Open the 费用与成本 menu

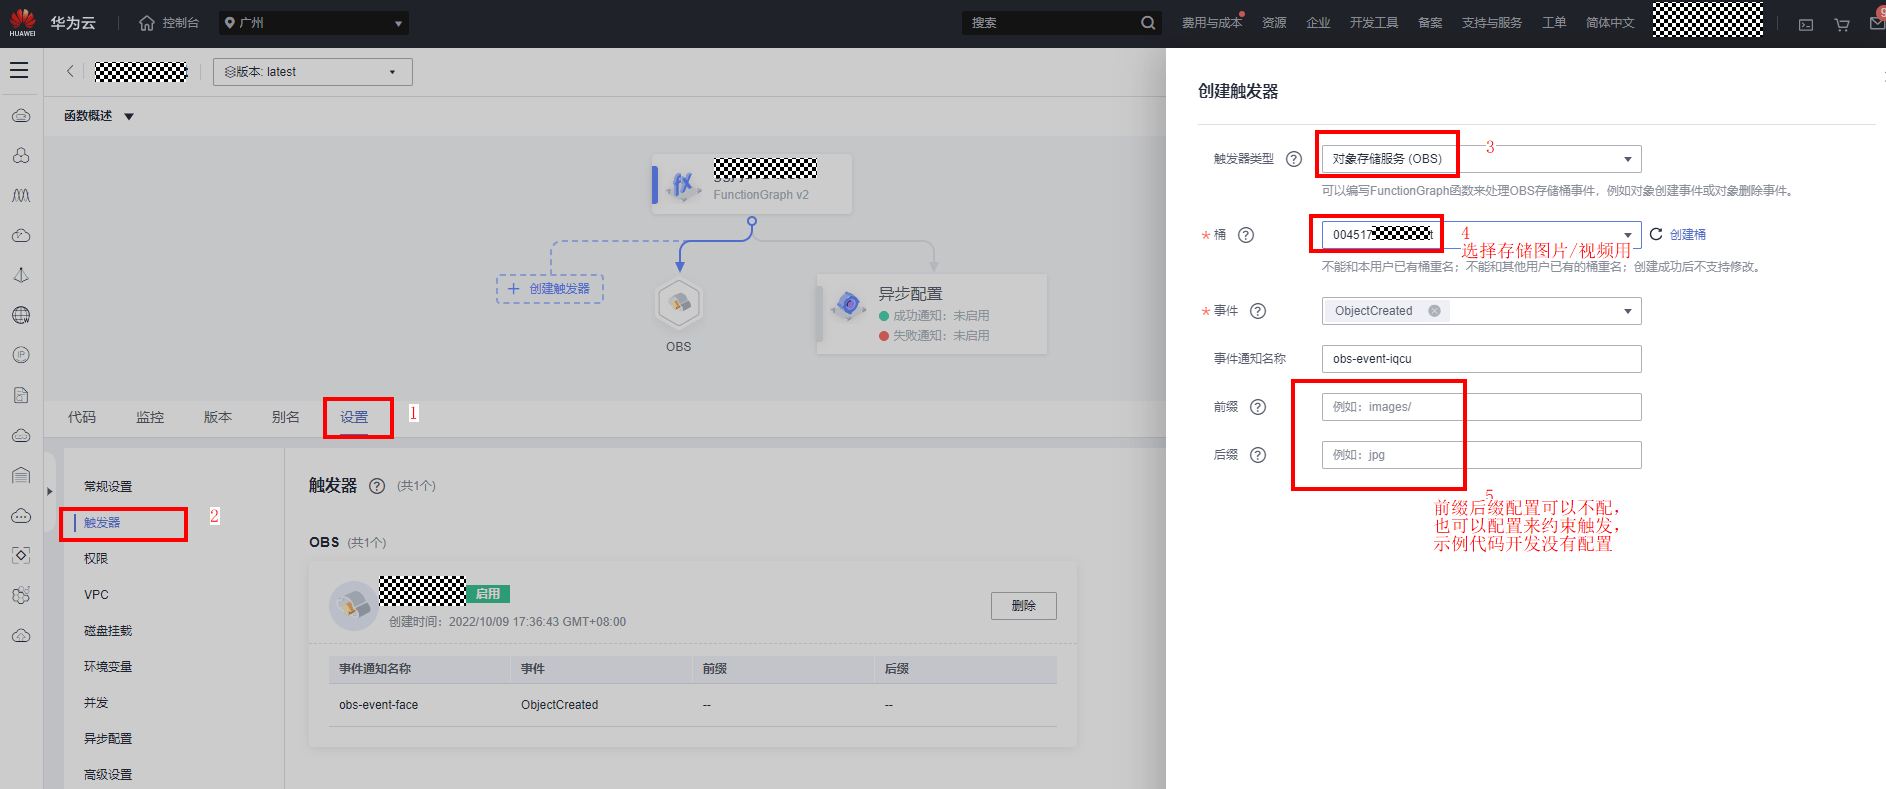click(1211, 23)
